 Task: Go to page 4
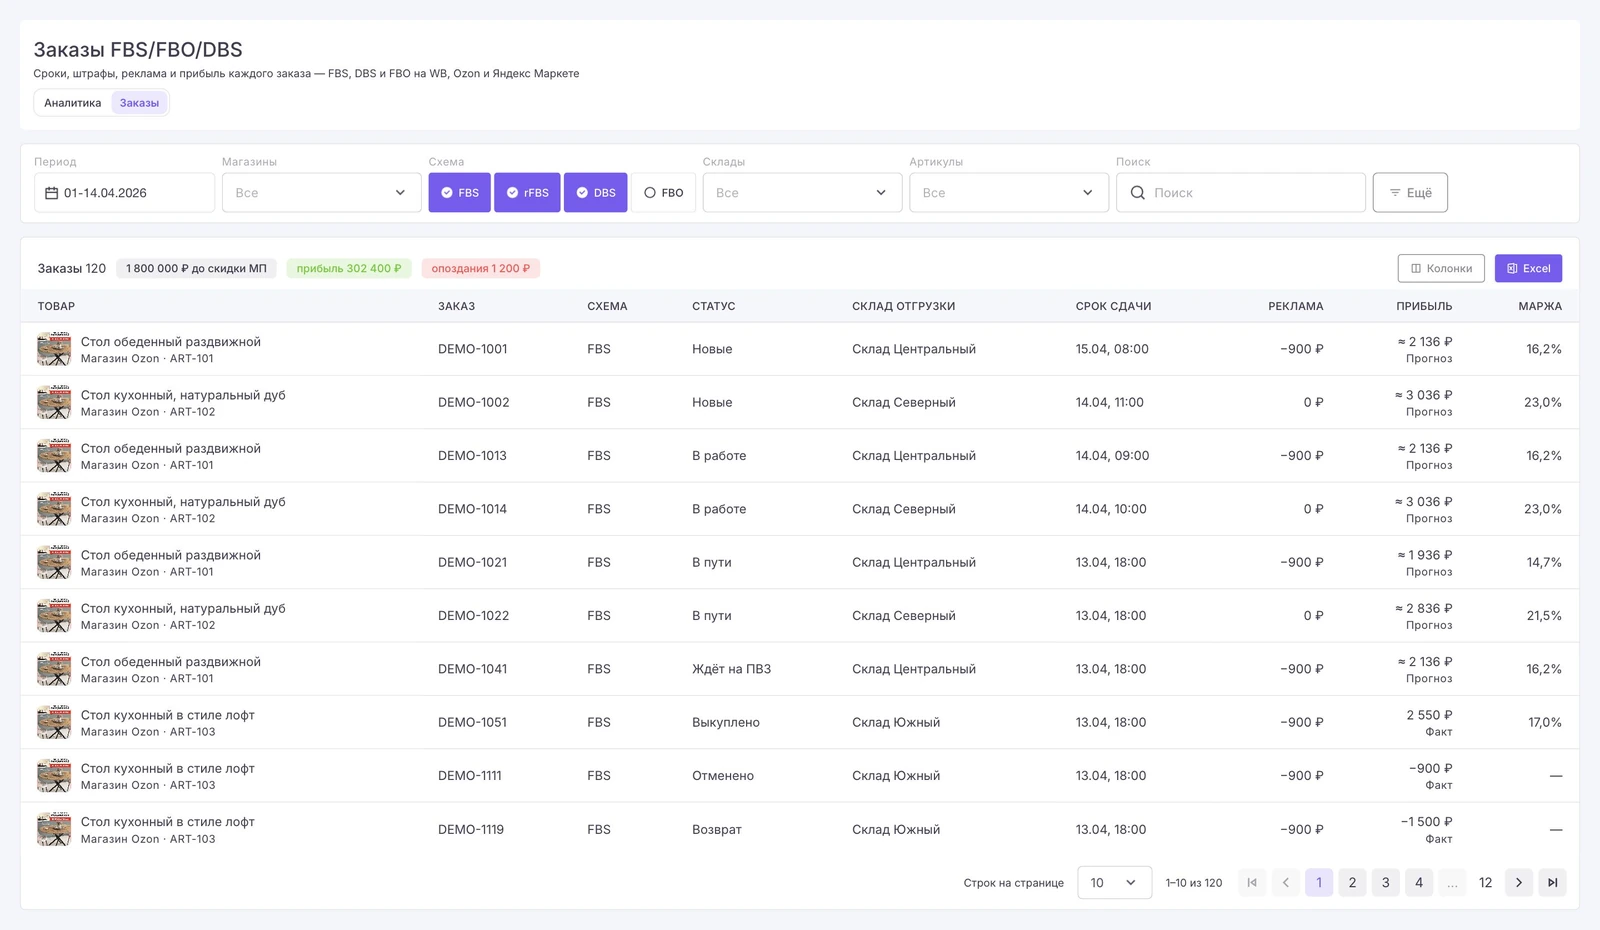click(1419, 883)
